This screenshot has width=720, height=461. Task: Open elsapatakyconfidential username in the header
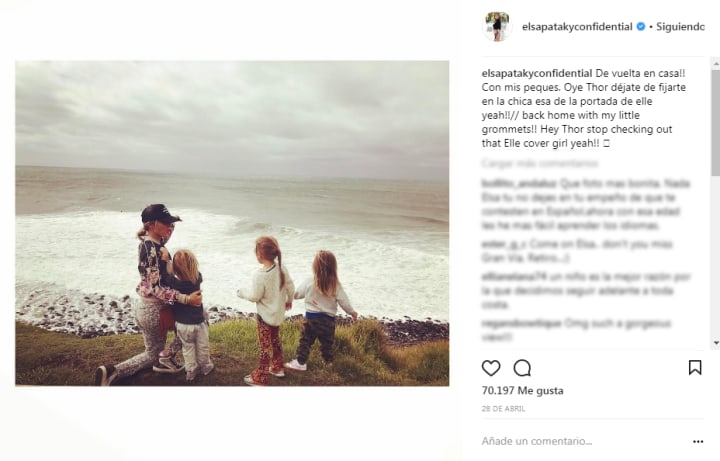577,27
